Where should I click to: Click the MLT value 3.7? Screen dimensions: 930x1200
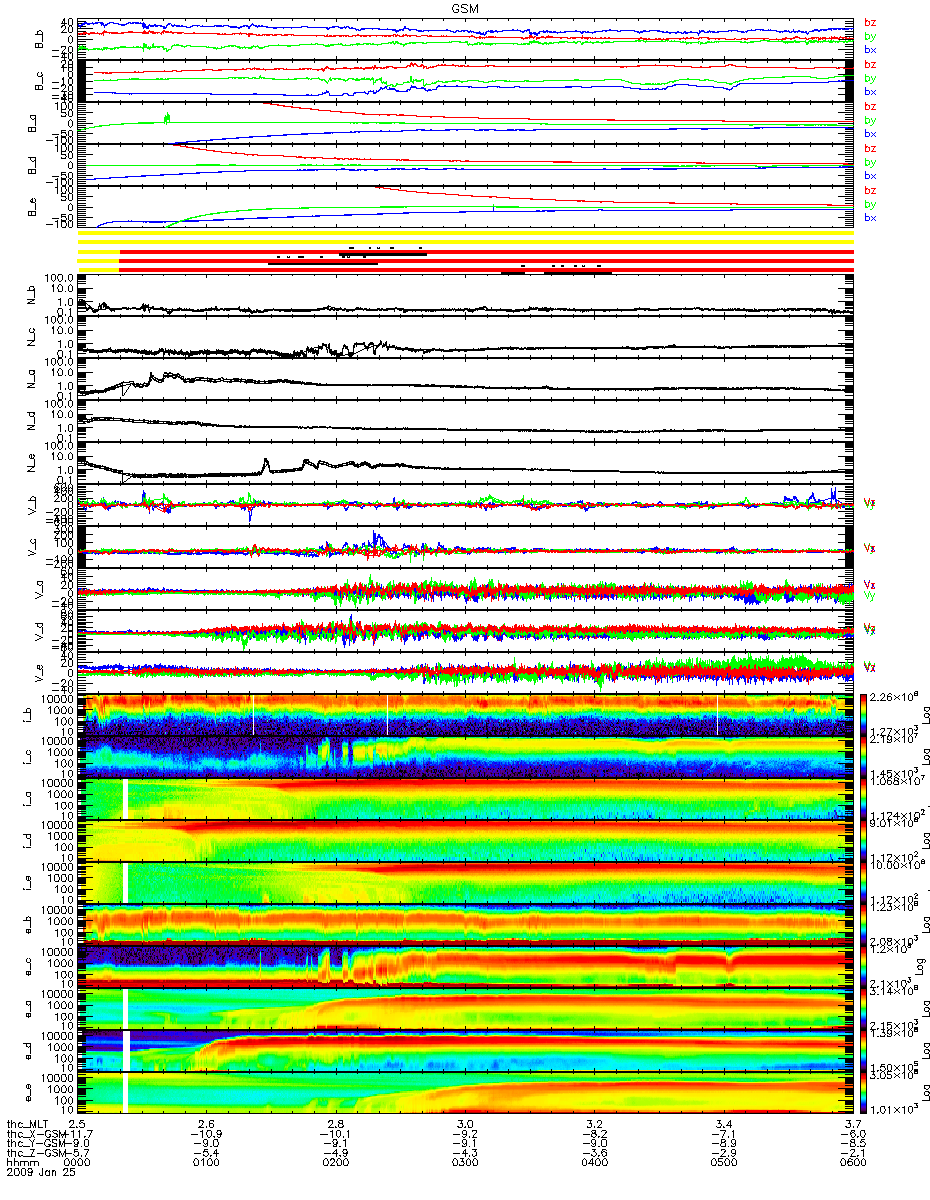click(853, 1124)
